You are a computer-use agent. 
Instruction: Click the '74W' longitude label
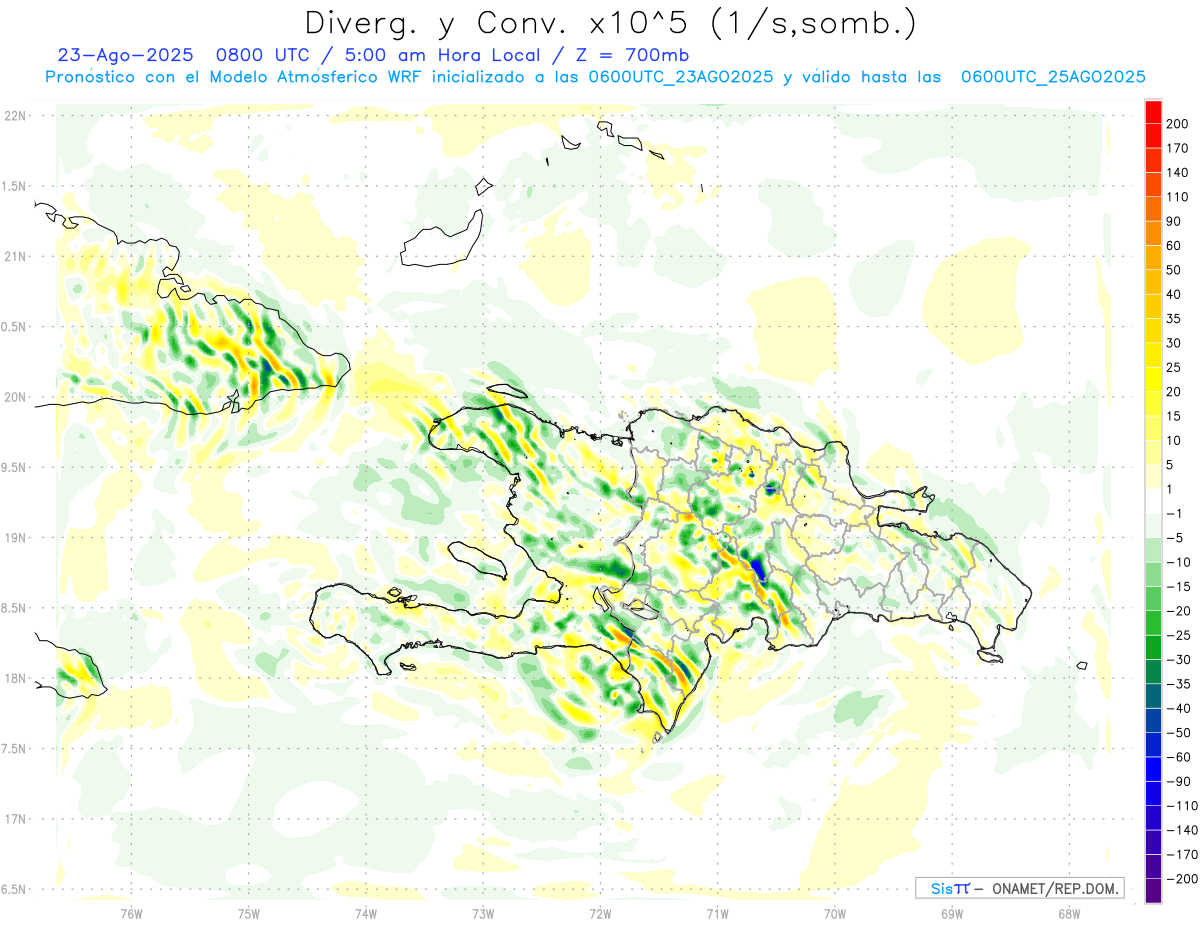[366, 913]
